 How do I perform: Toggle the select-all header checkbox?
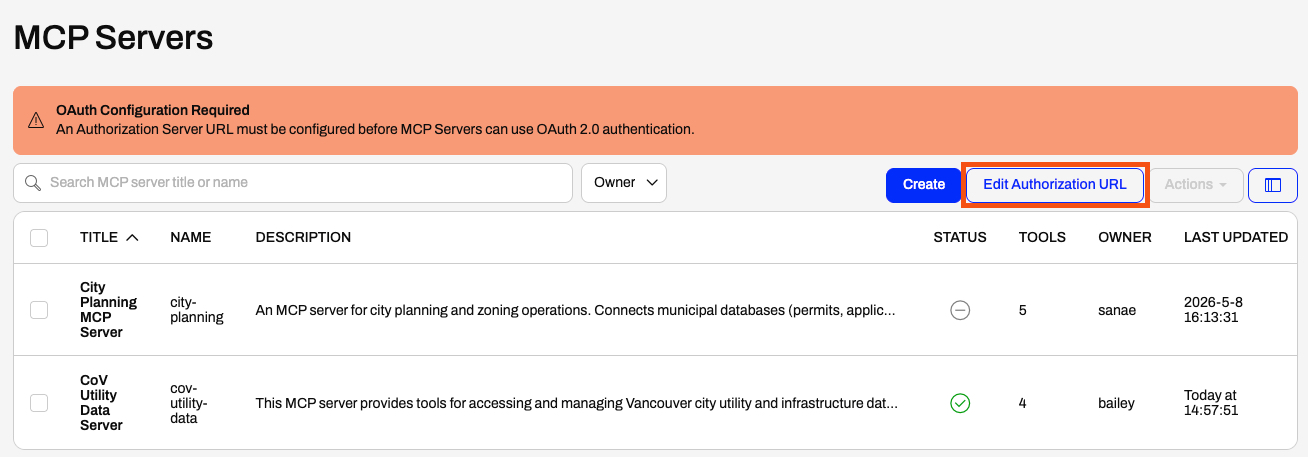(x=39, y=238)
